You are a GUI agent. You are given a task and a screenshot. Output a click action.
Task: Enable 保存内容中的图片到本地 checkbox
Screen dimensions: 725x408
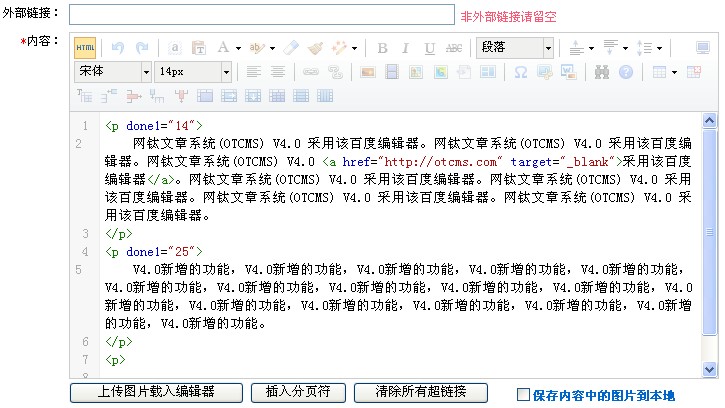pyautogui.click(x=523, y=395)
